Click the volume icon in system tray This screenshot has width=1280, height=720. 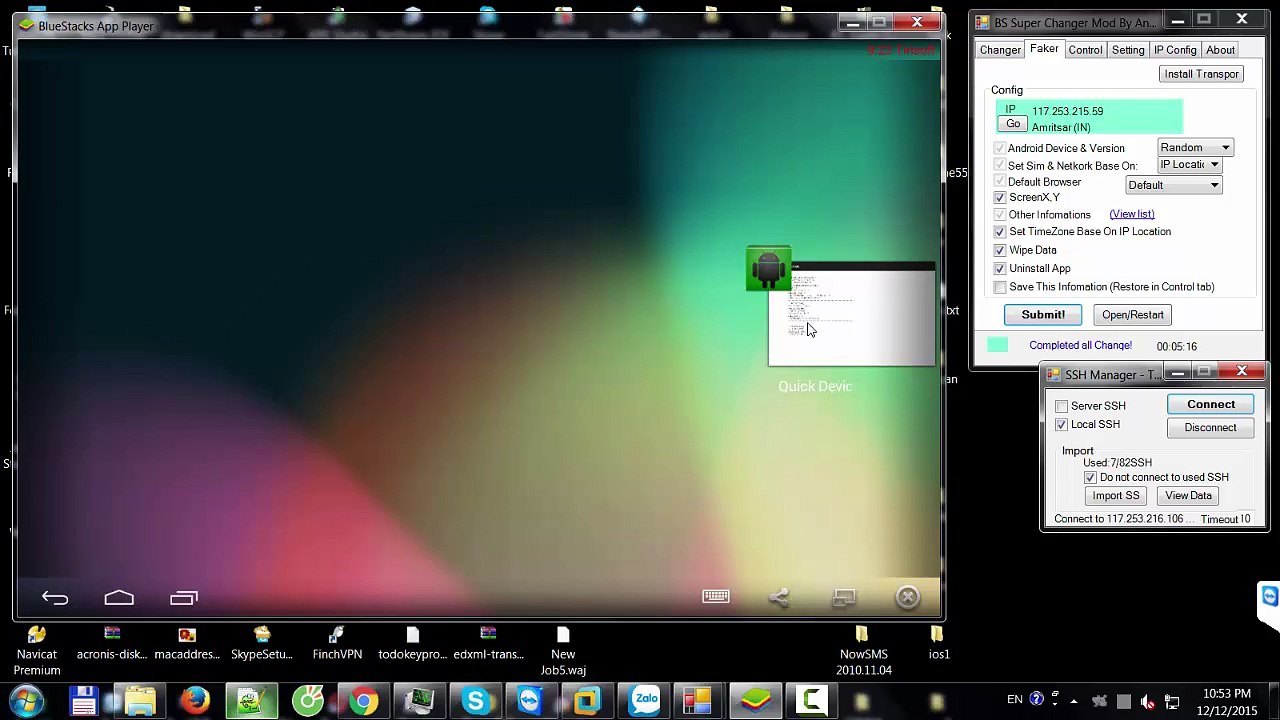(1147, 701)
